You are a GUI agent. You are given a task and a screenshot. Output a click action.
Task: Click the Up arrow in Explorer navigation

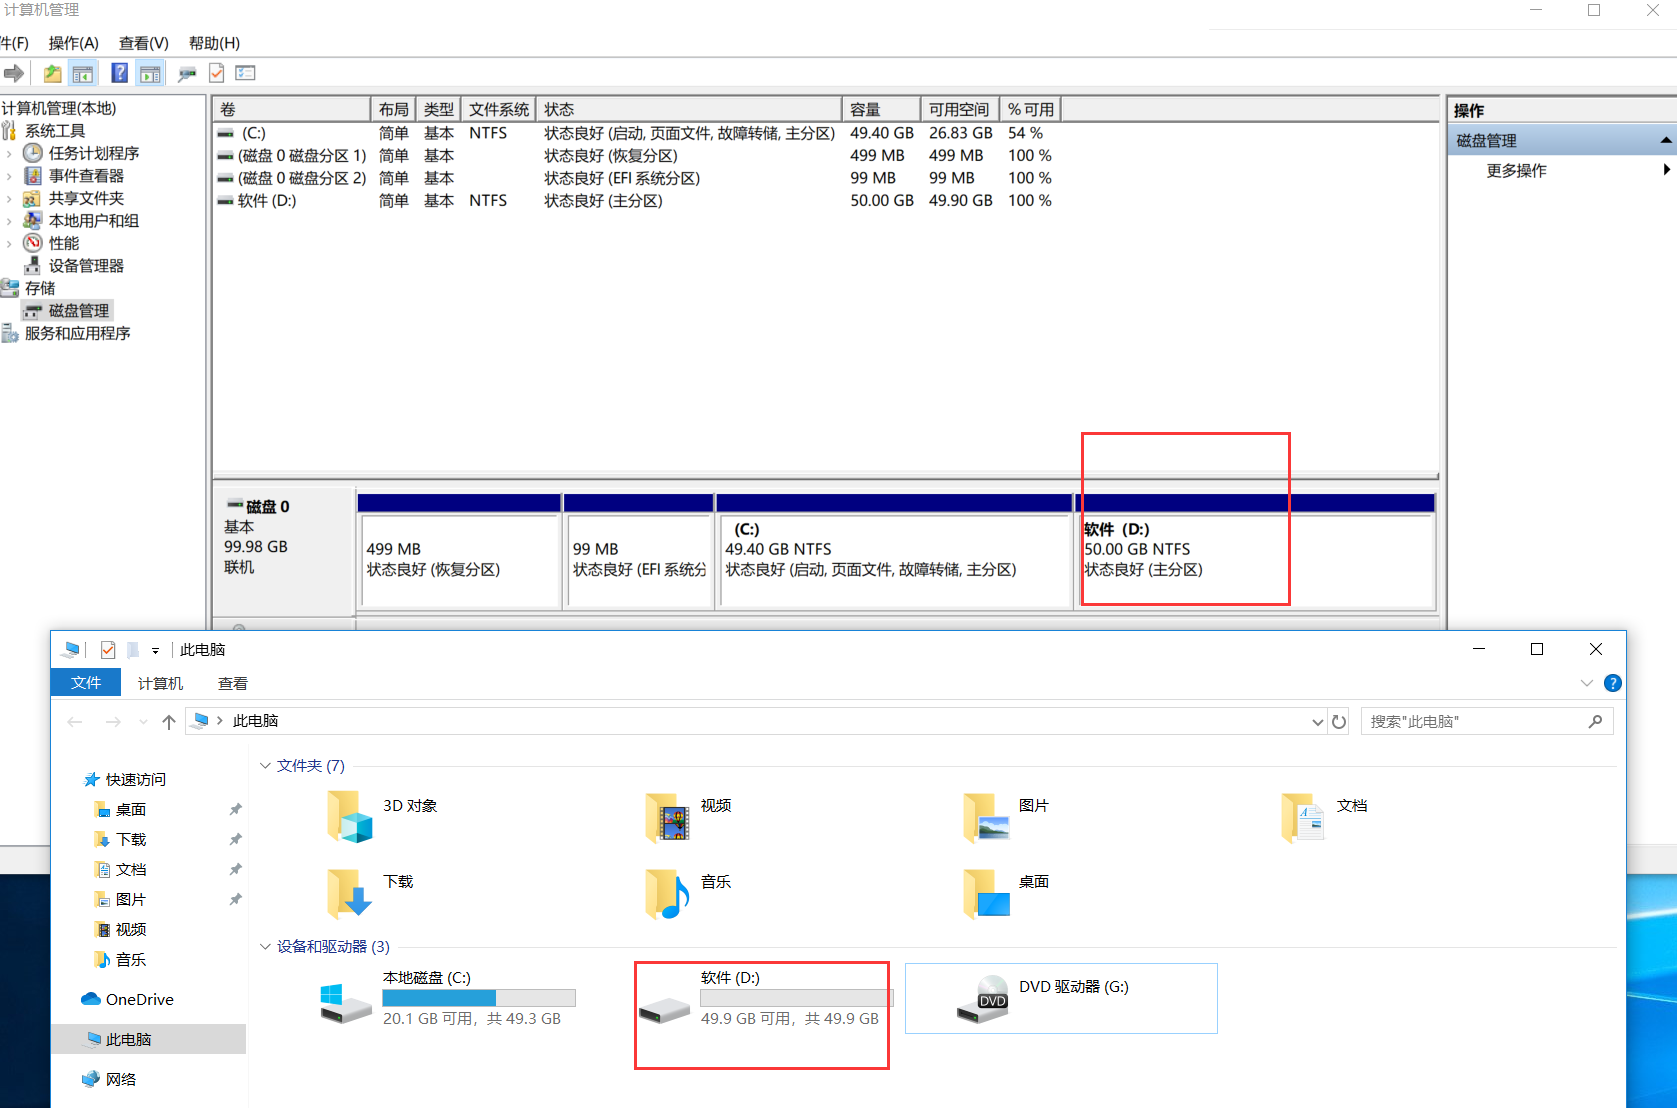[x=168, y=722]
